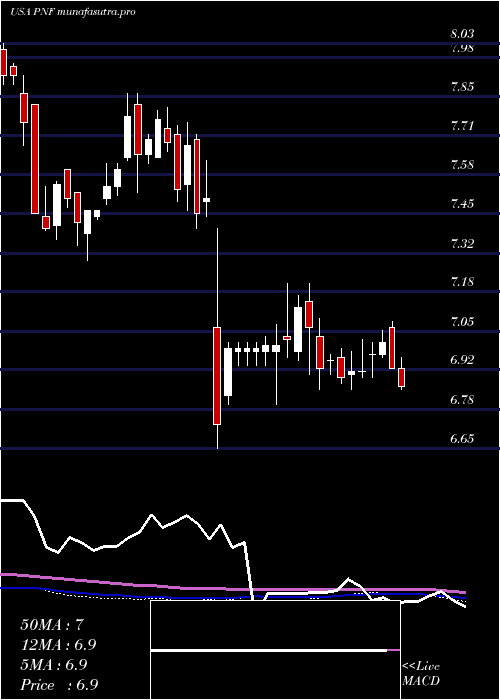The width and height of the screenshot is (500, 700).
Task: Select the 7.58 price axis label
Action: pos(462,165)
